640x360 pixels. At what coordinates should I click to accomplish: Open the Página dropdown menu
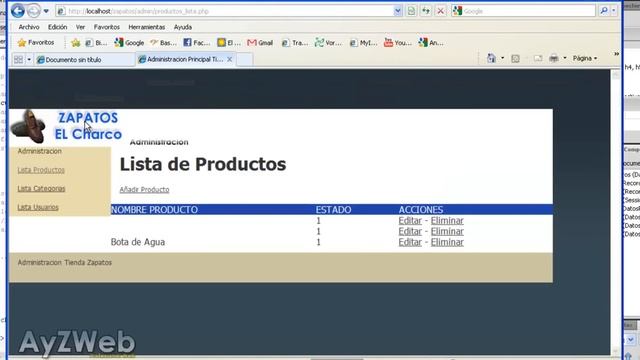click(585, 58)
